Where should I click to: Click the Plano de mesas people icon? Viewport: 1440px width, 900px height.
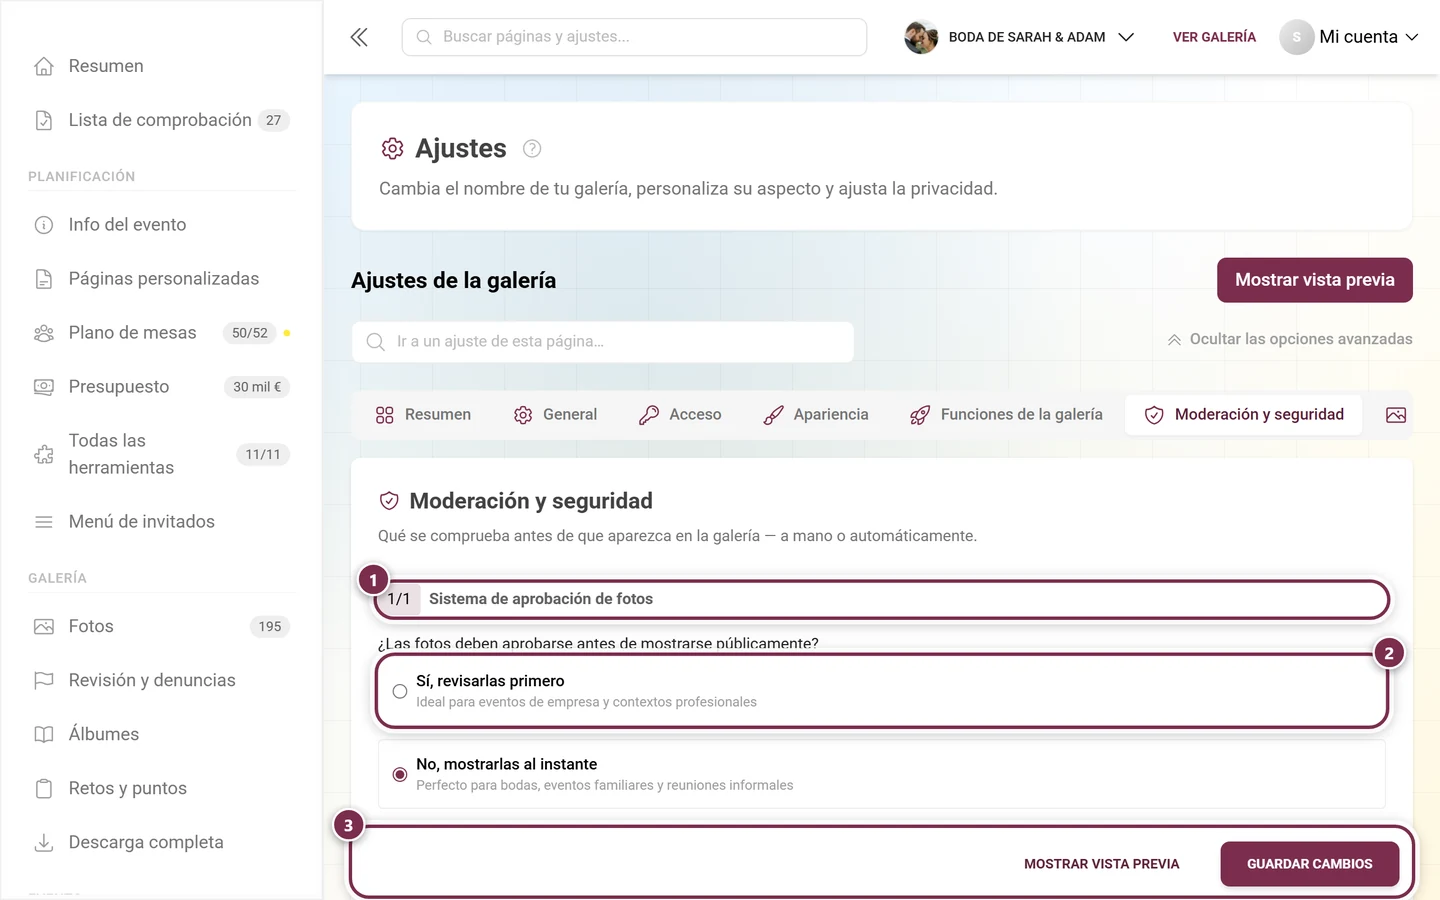click(44, 333)
